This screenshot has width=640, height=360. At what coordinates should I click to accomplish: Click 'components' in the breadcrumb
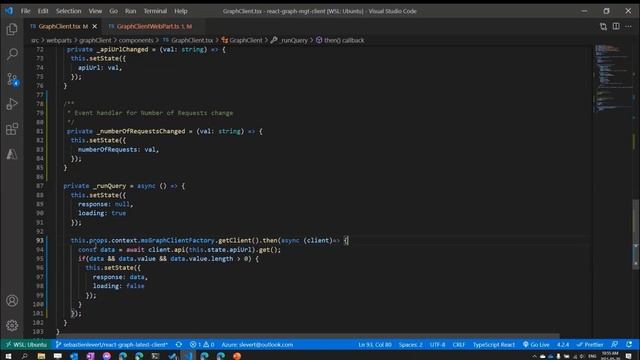click(136, 40)
